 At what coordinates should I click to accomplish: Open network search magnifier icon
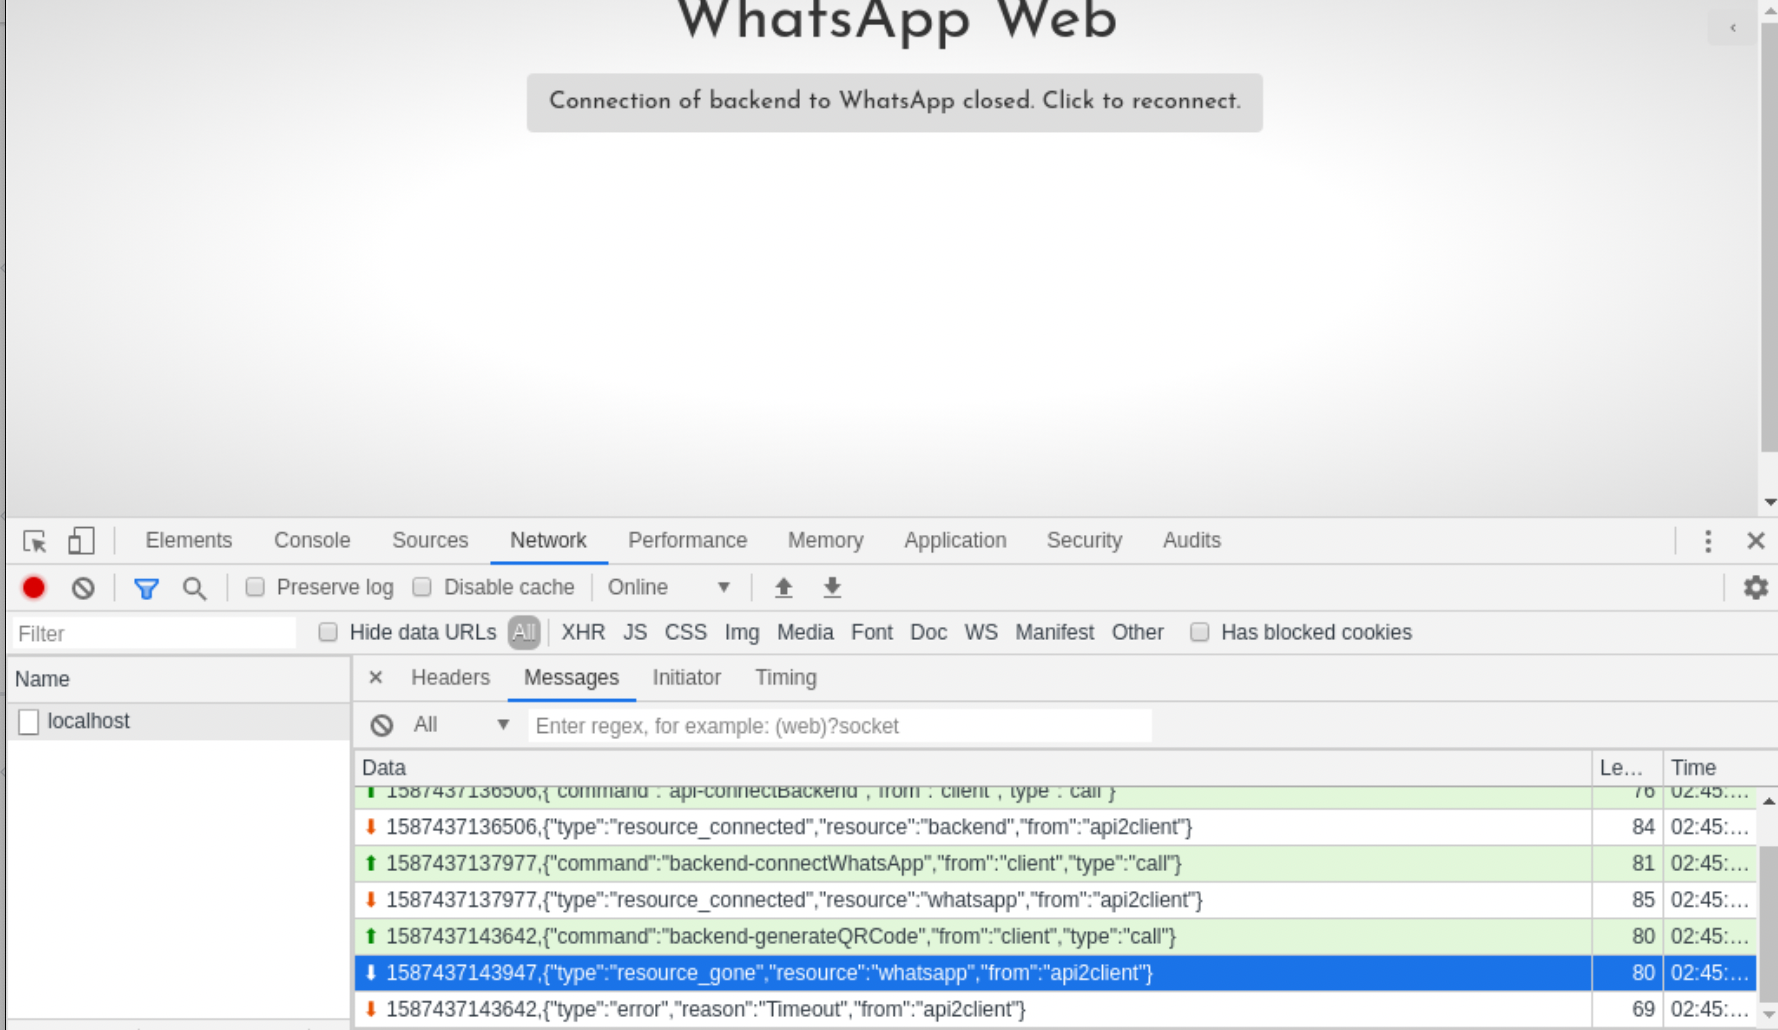[x=195, y=588]
